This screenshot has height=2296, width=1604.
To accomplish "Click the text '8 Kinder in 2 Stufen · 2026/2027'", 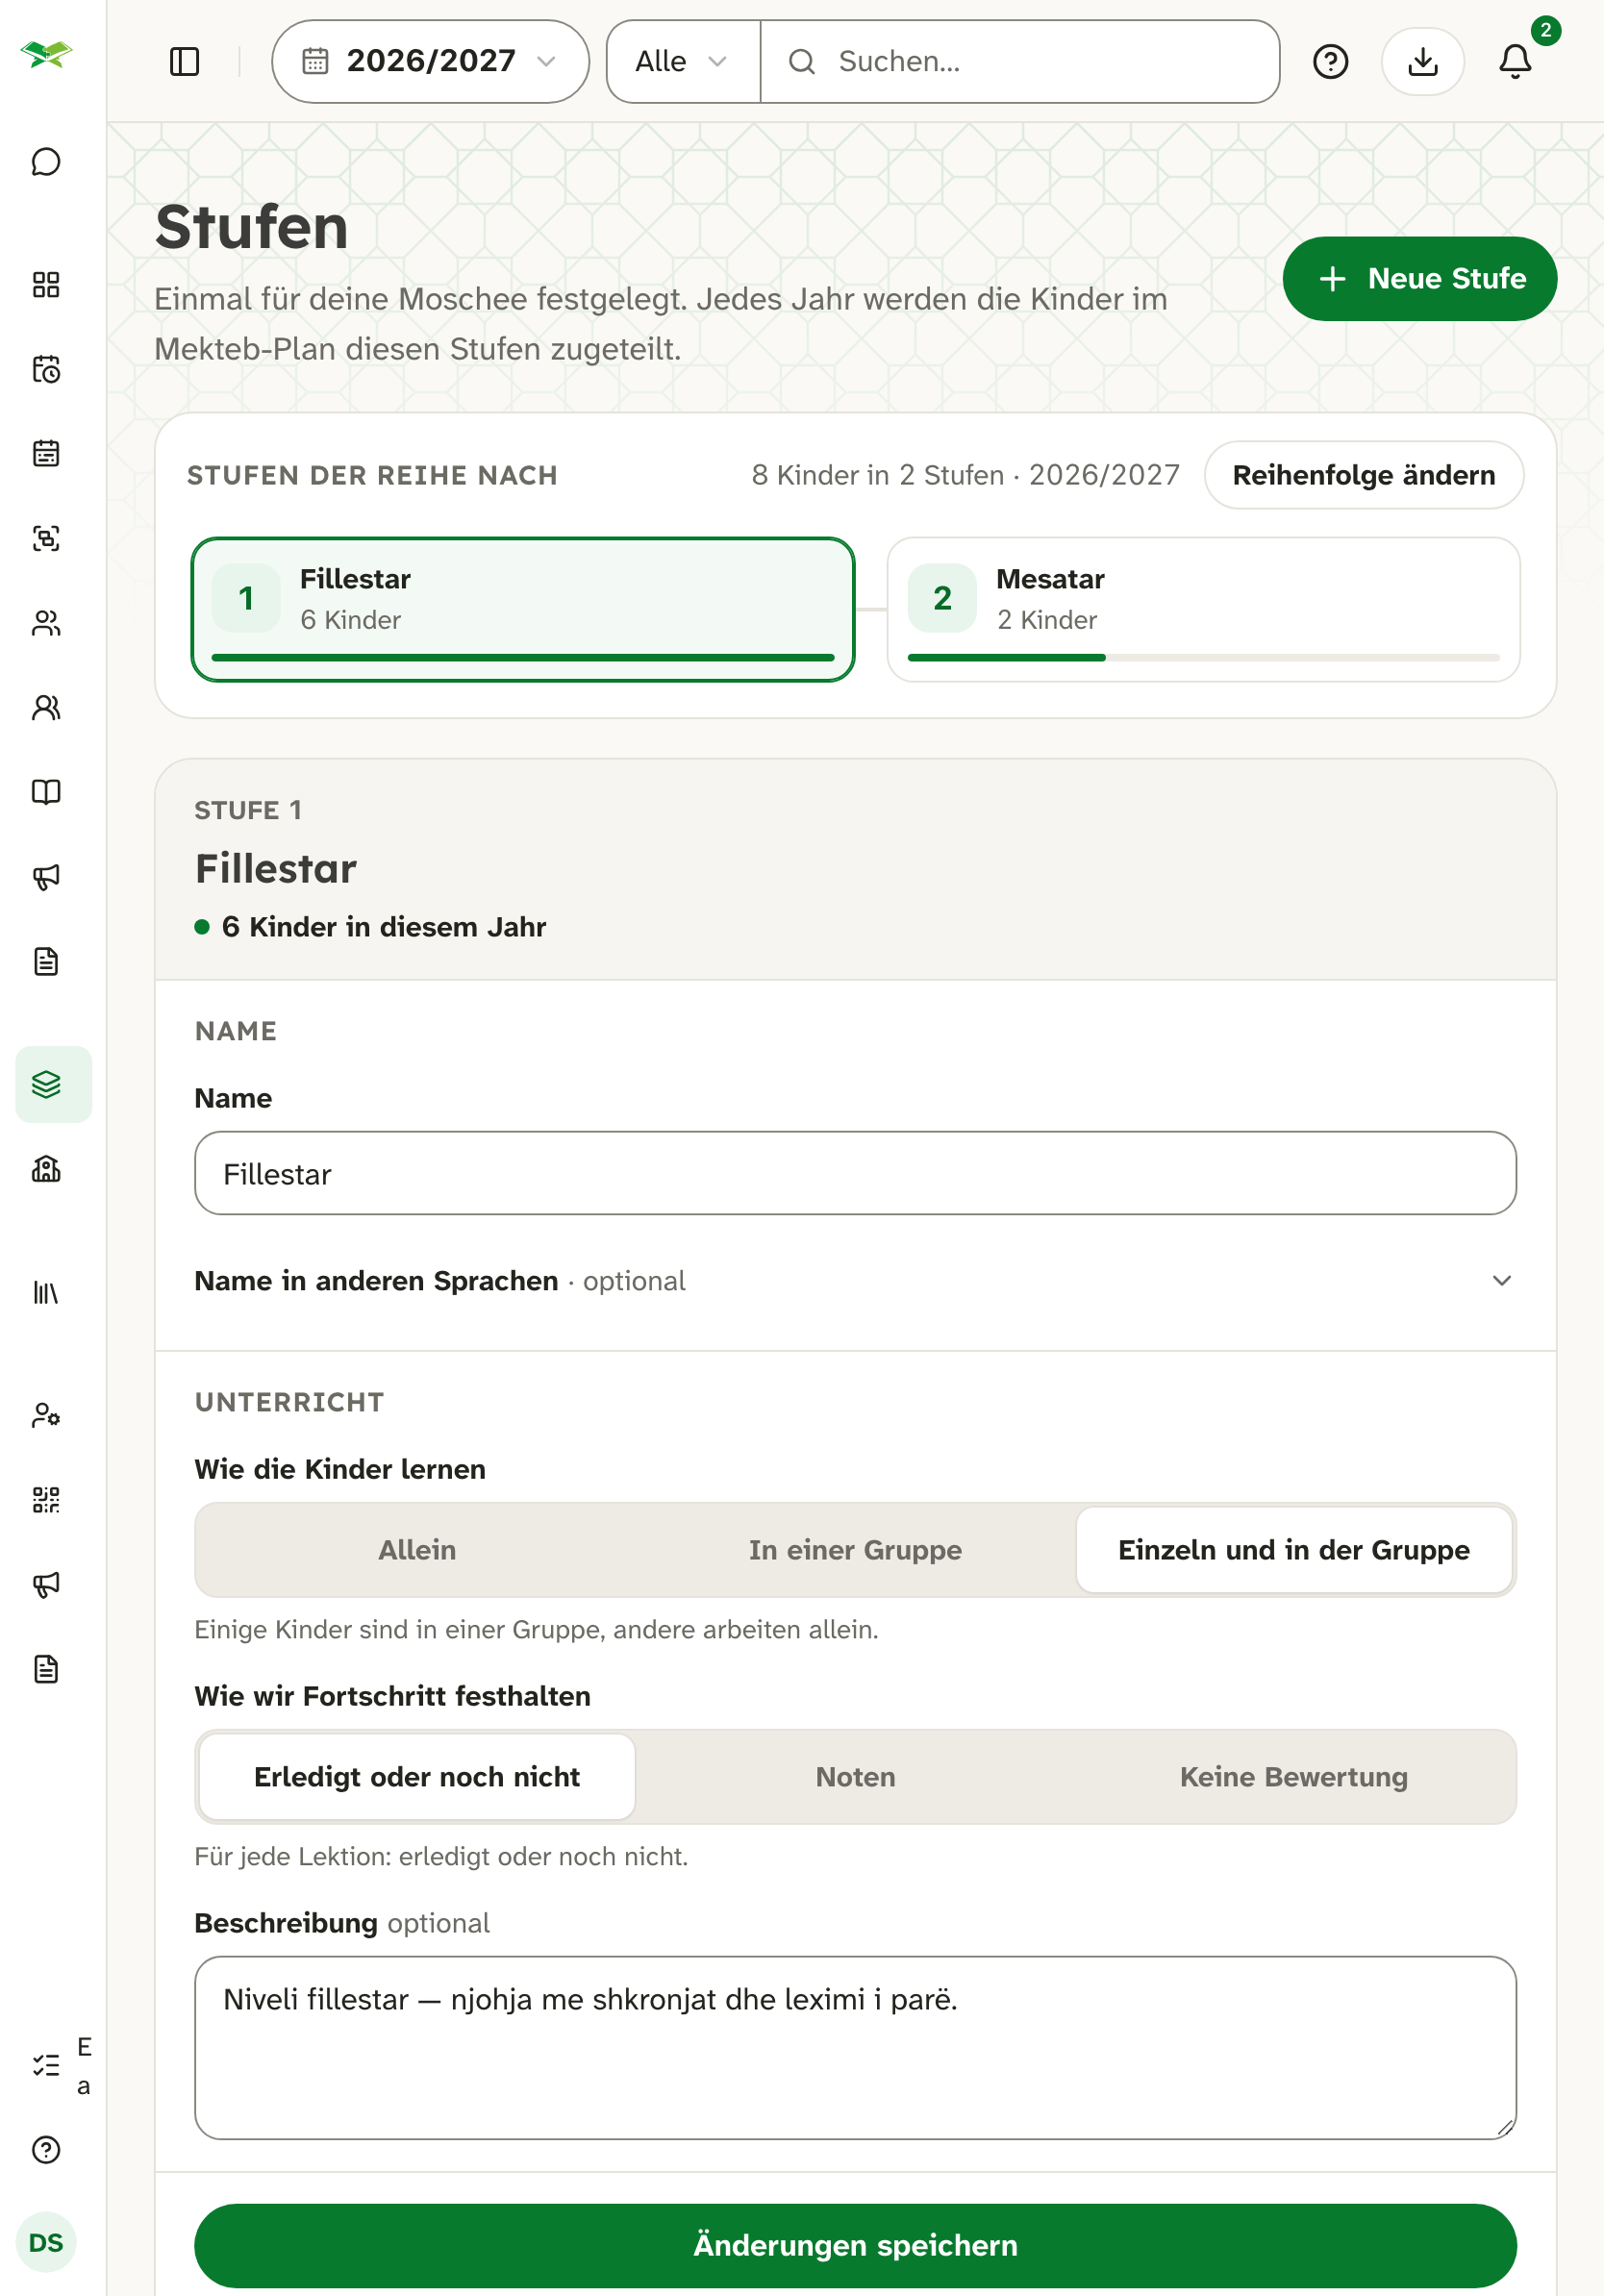I will 965,475.
